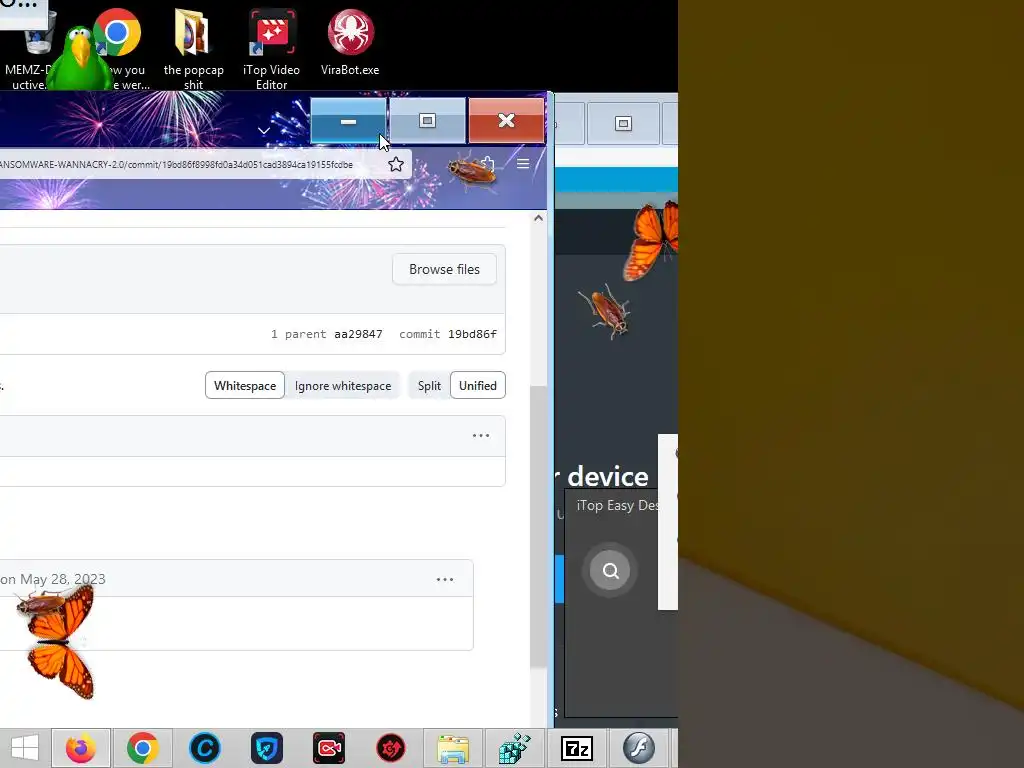Click the commit hash 19bd86f text

click(472, 334)
